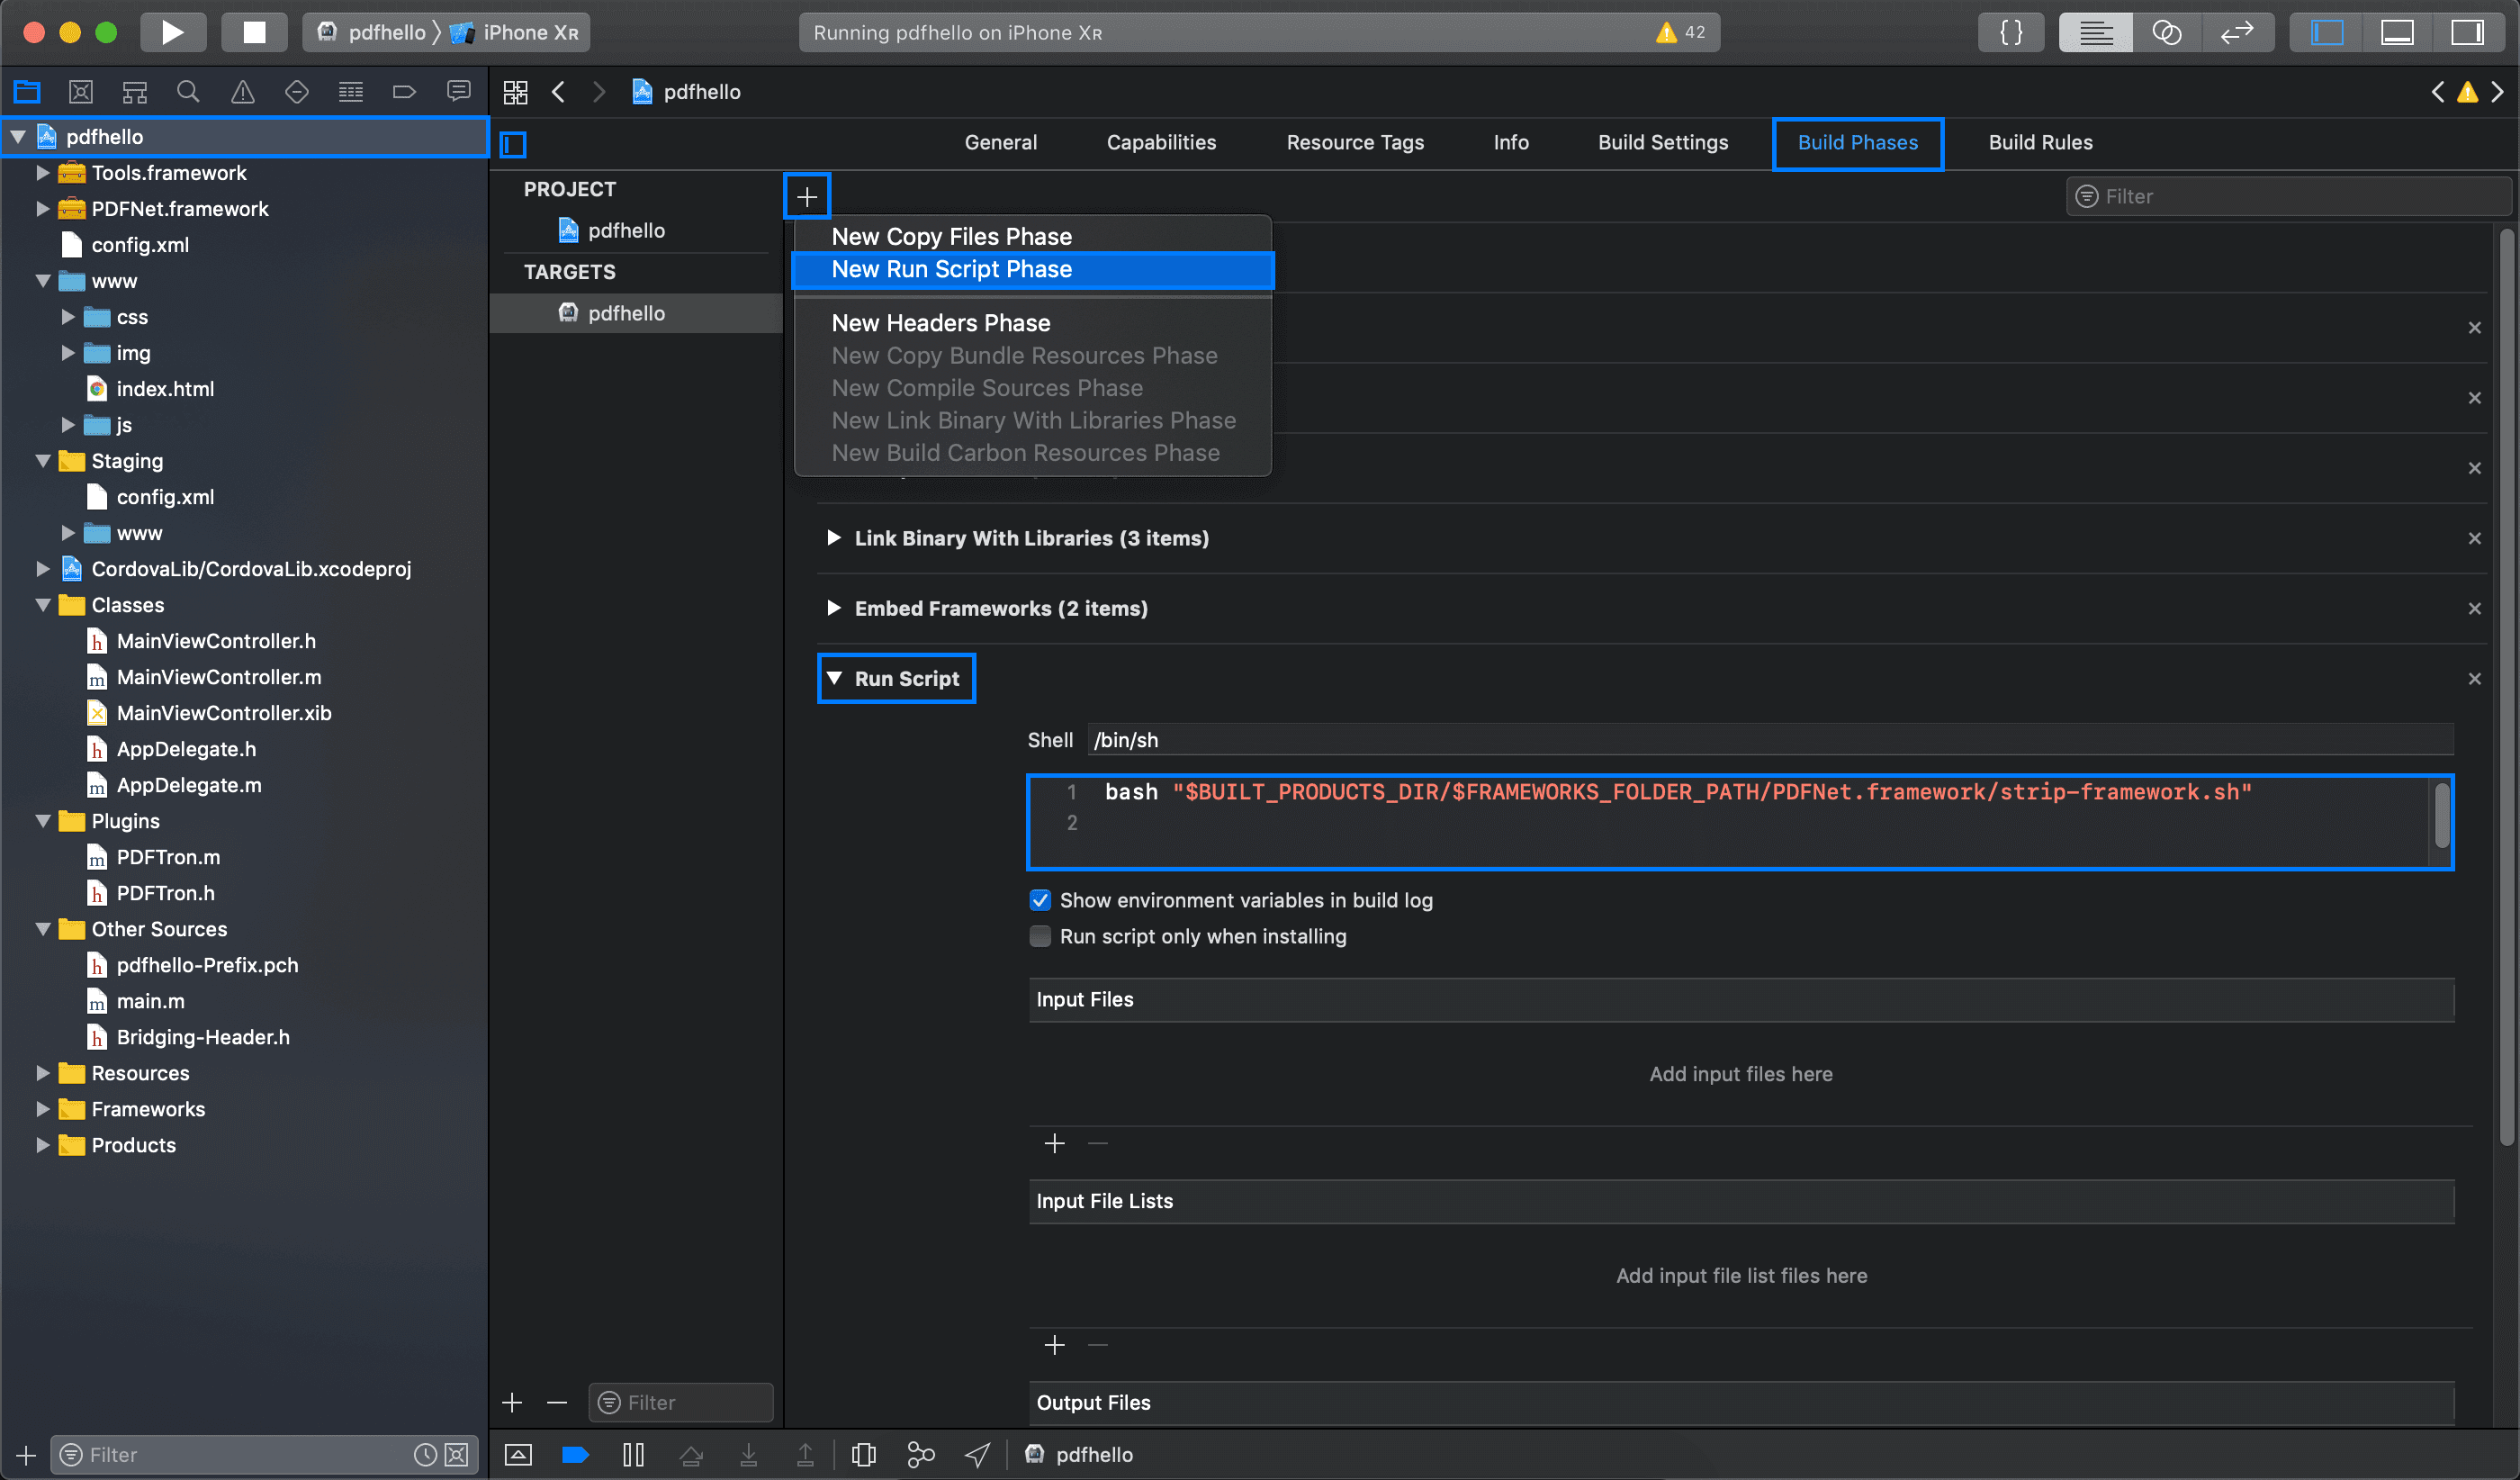Show the Breakpoint navigator icon
Screen dimensions: 2520x1480
pos(404,92)
